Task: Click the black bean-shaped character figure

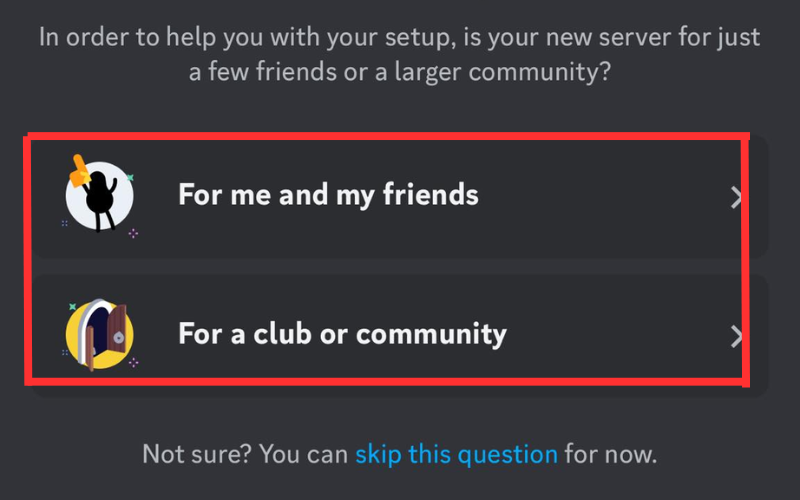Action: click(x=102, y=201)
